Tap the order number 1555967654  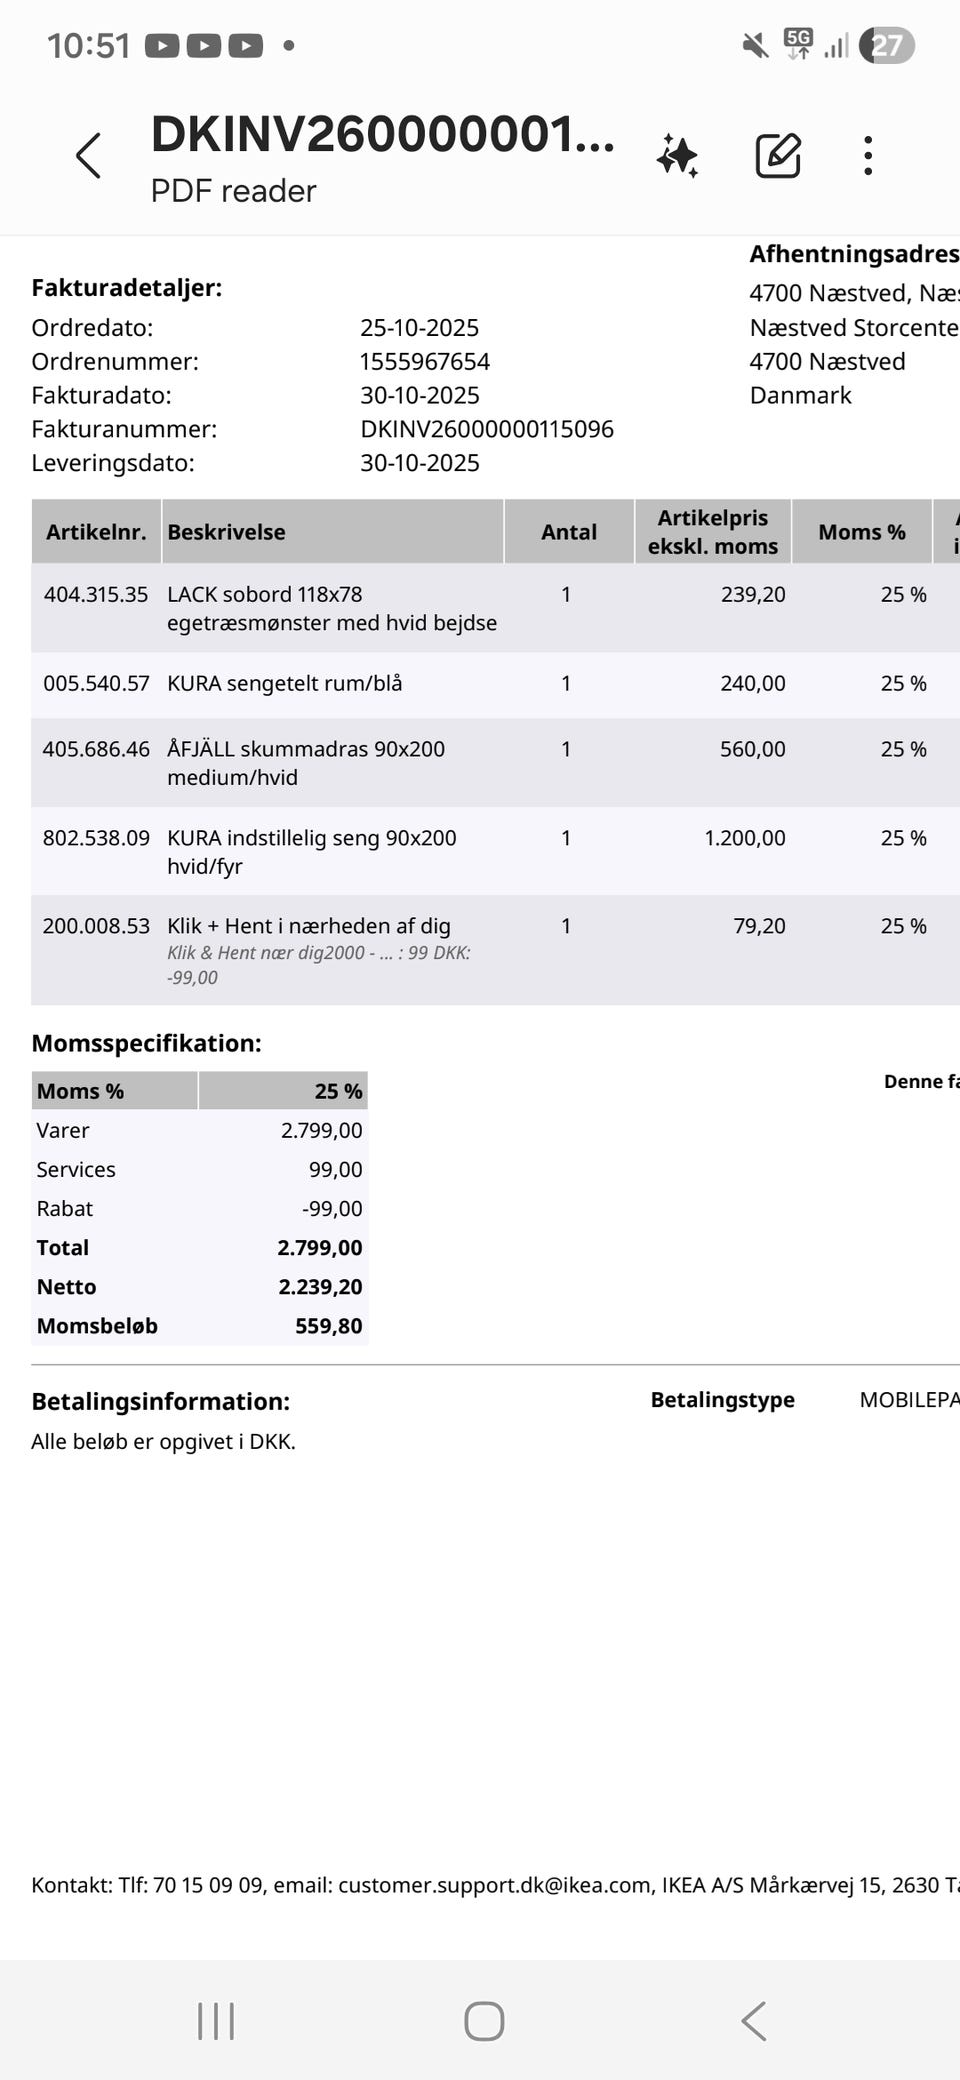coord(425,361)
